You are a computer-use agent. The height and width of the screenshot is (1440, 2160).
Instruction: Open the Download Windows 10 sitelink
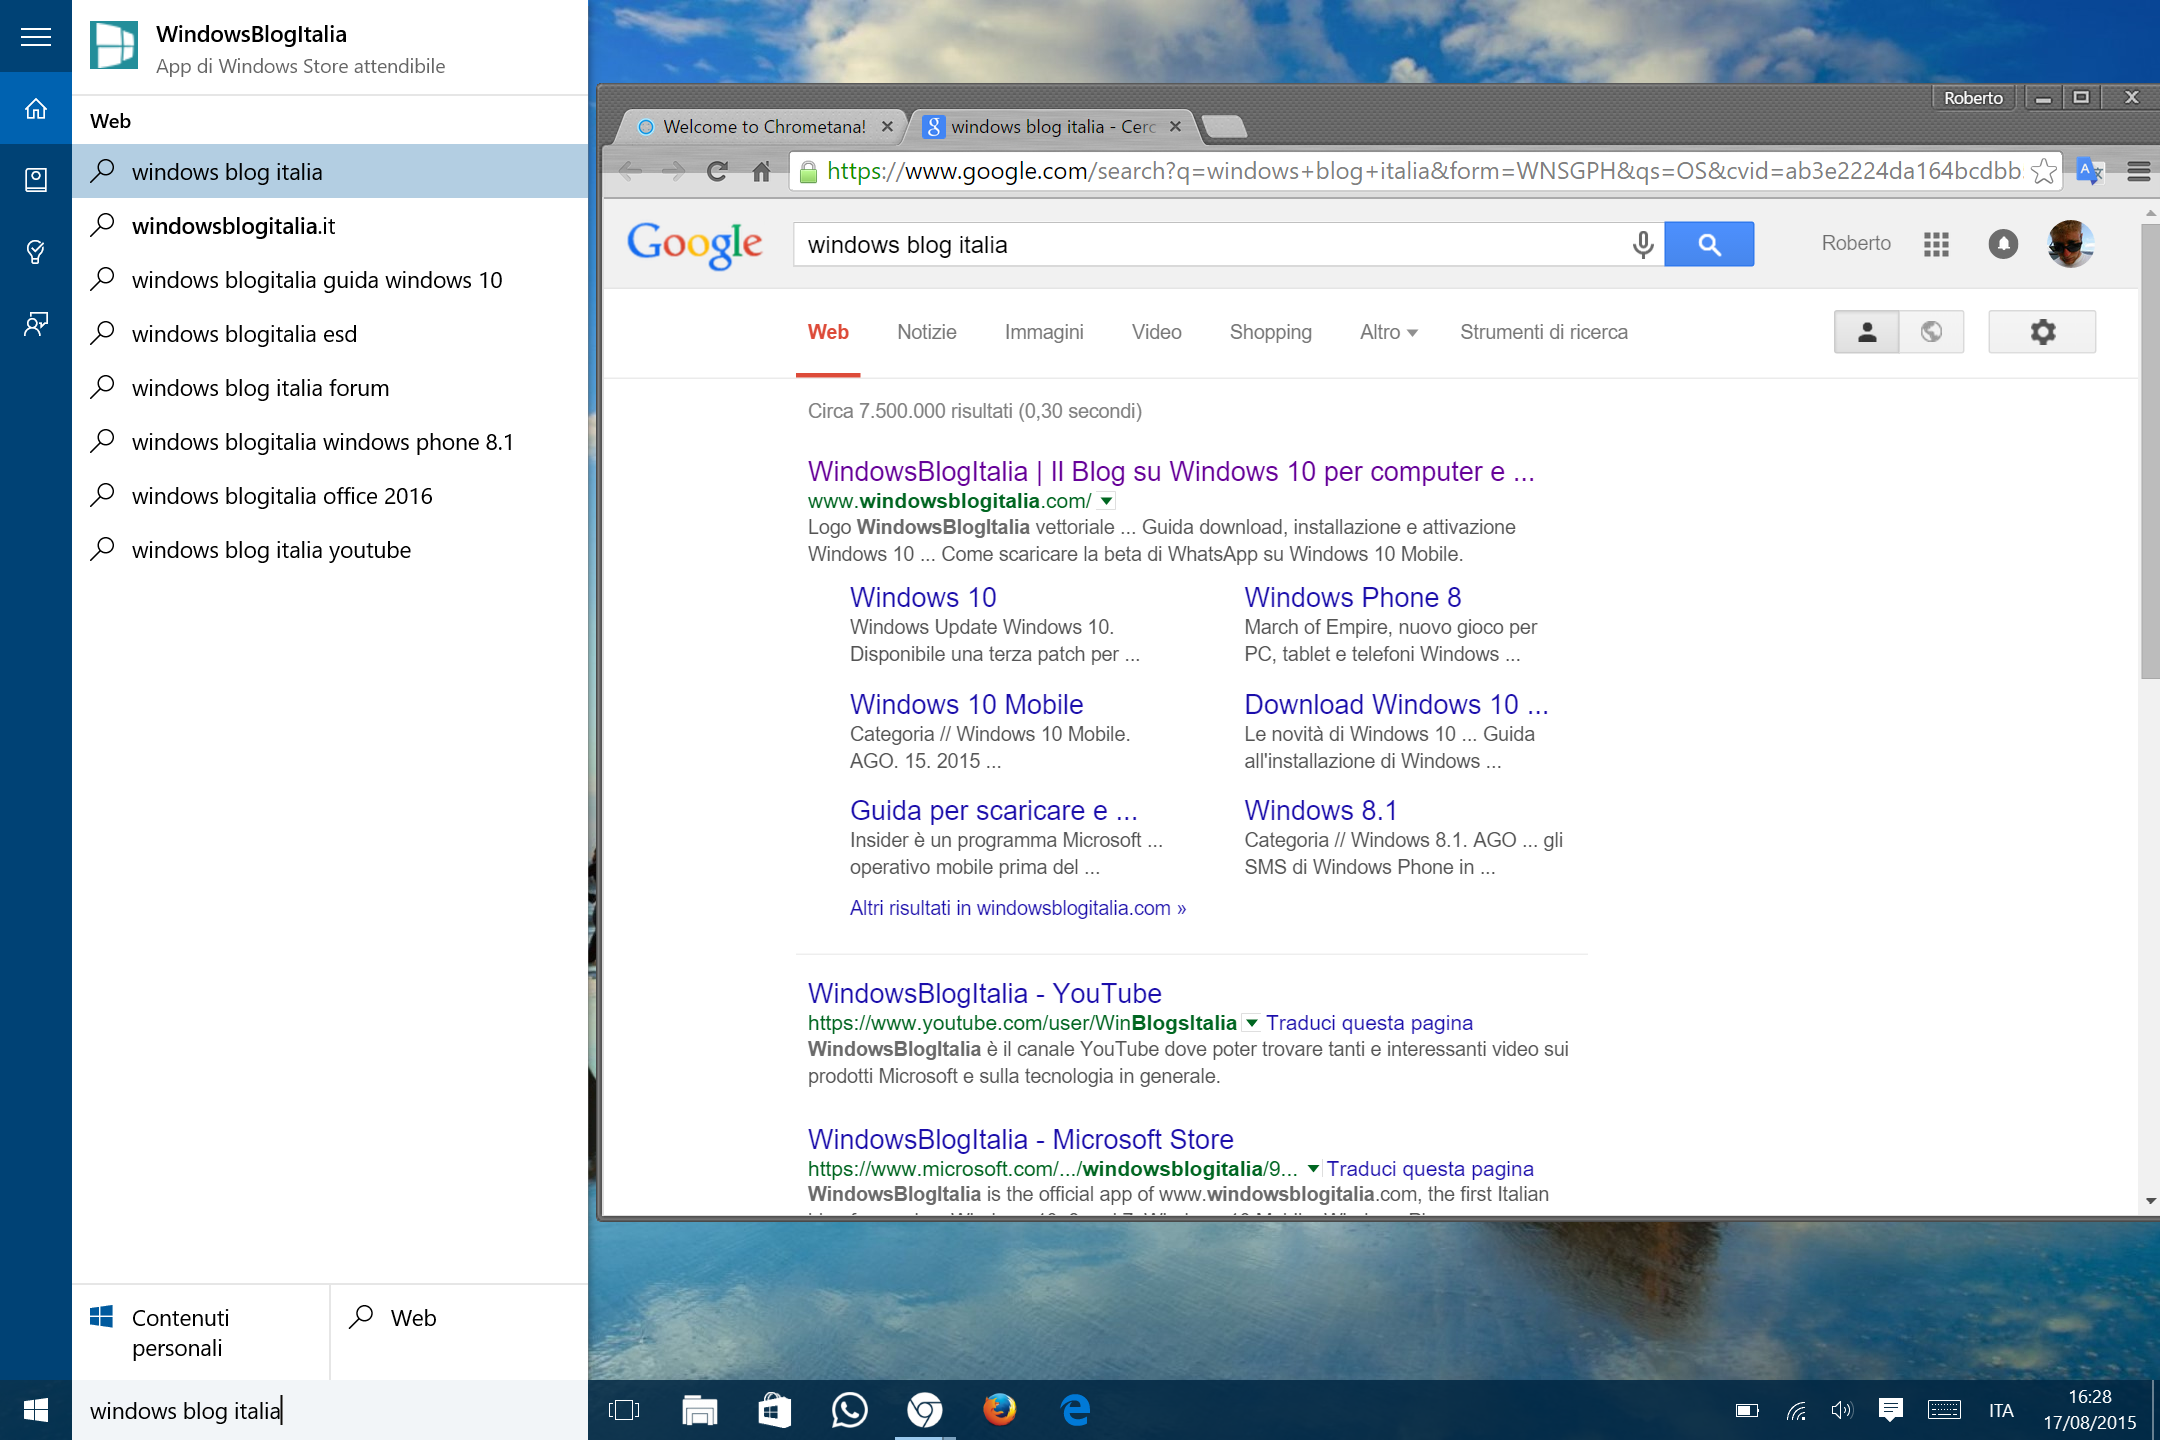pos(1395,704)
